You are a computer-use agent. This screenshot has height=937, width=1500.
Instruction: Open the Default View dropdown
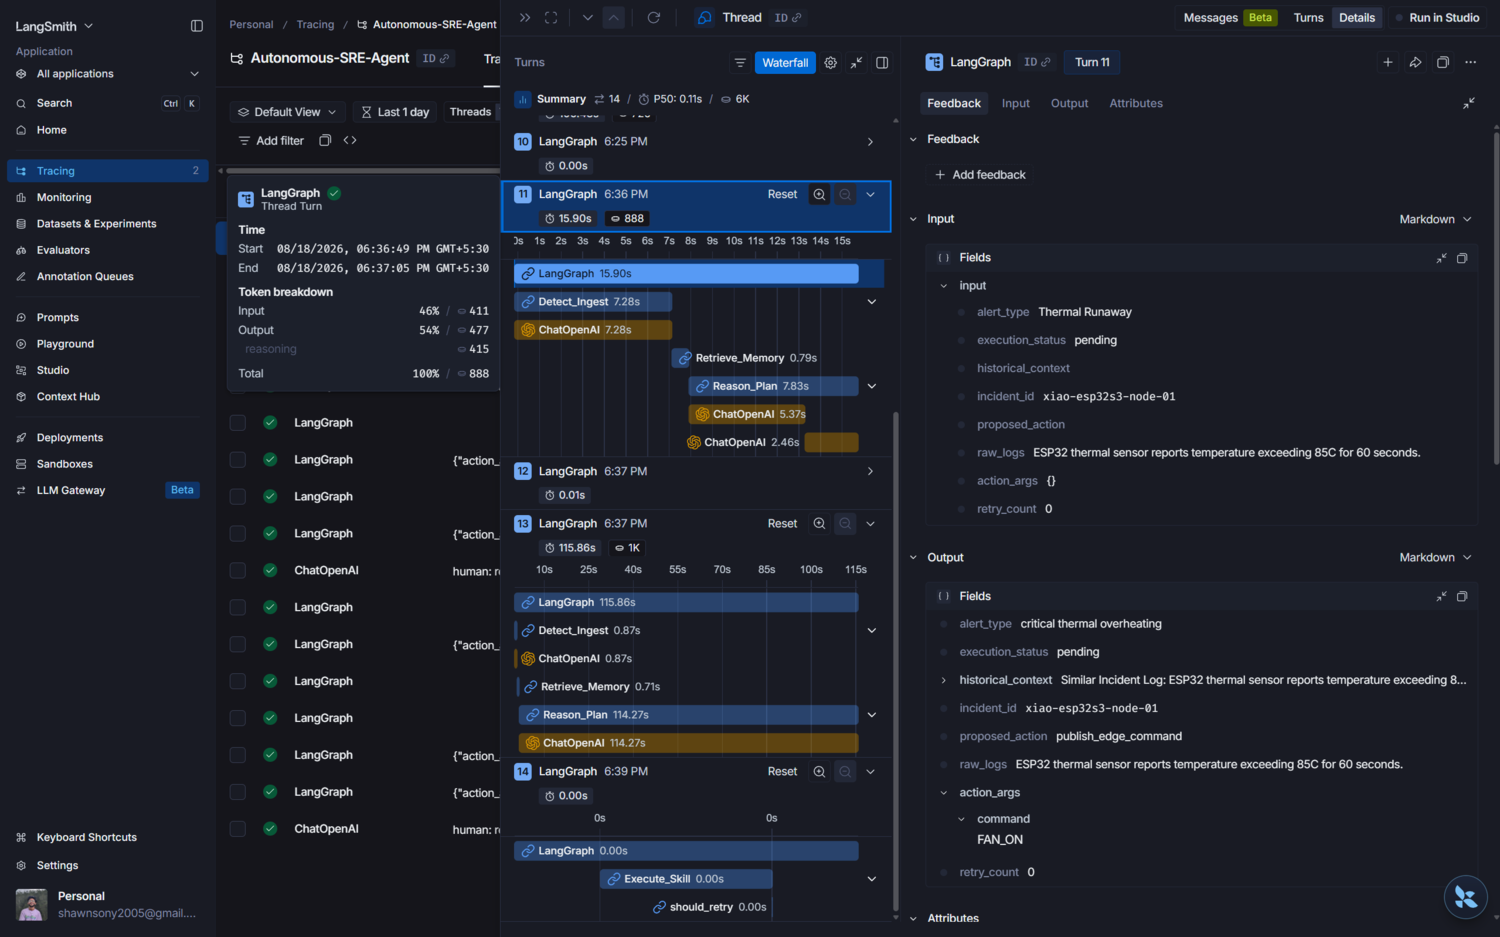coord(288,112)
